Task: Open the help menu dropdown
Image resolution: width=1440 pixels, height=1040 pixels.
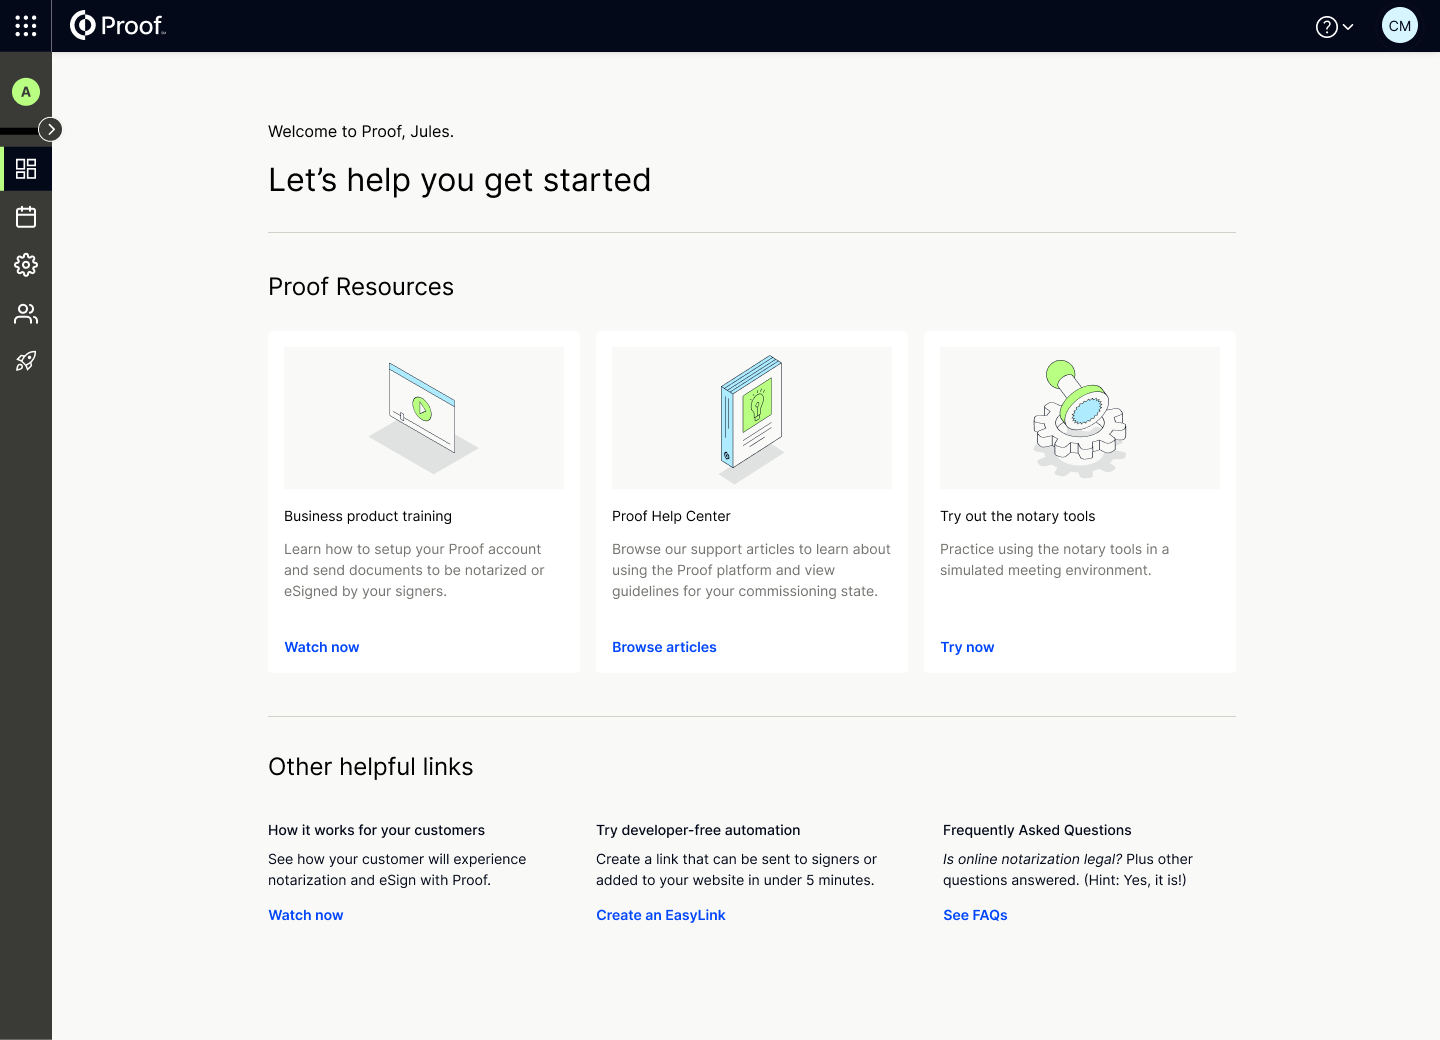Action: coord(1334,27)
